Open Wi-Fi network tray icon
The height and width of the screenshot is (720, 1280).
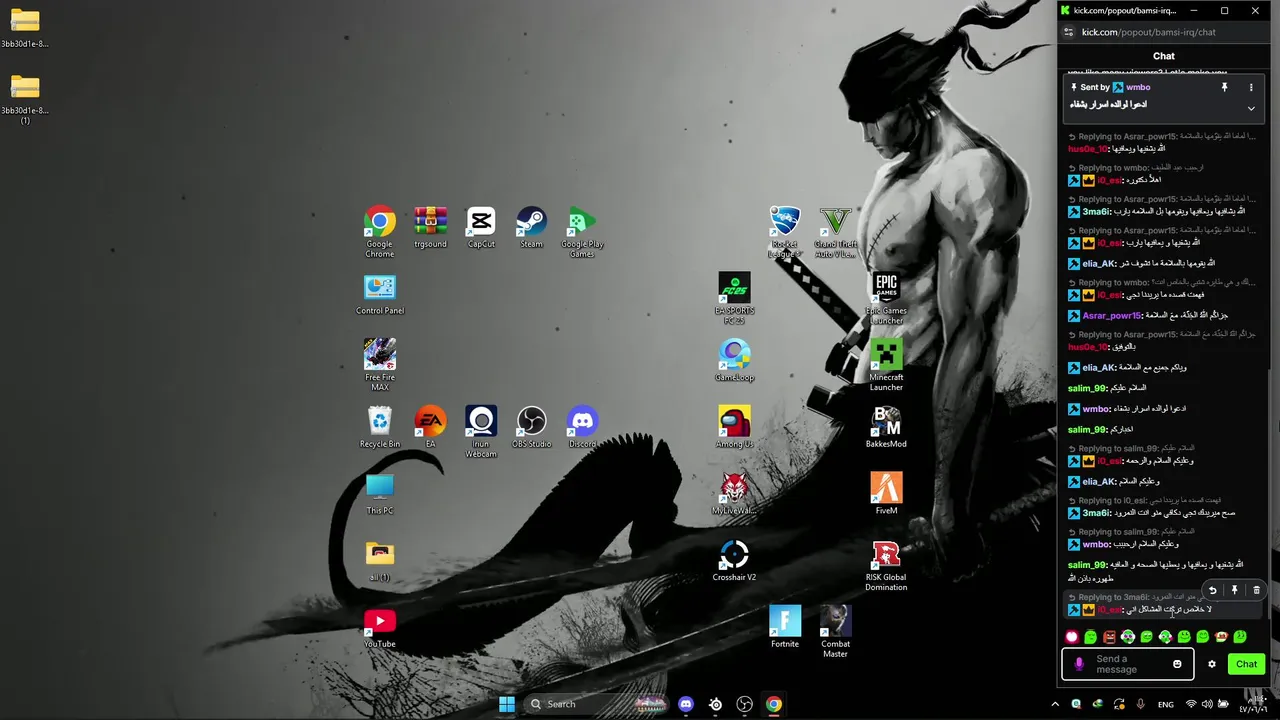click(x=1191, y=704)
